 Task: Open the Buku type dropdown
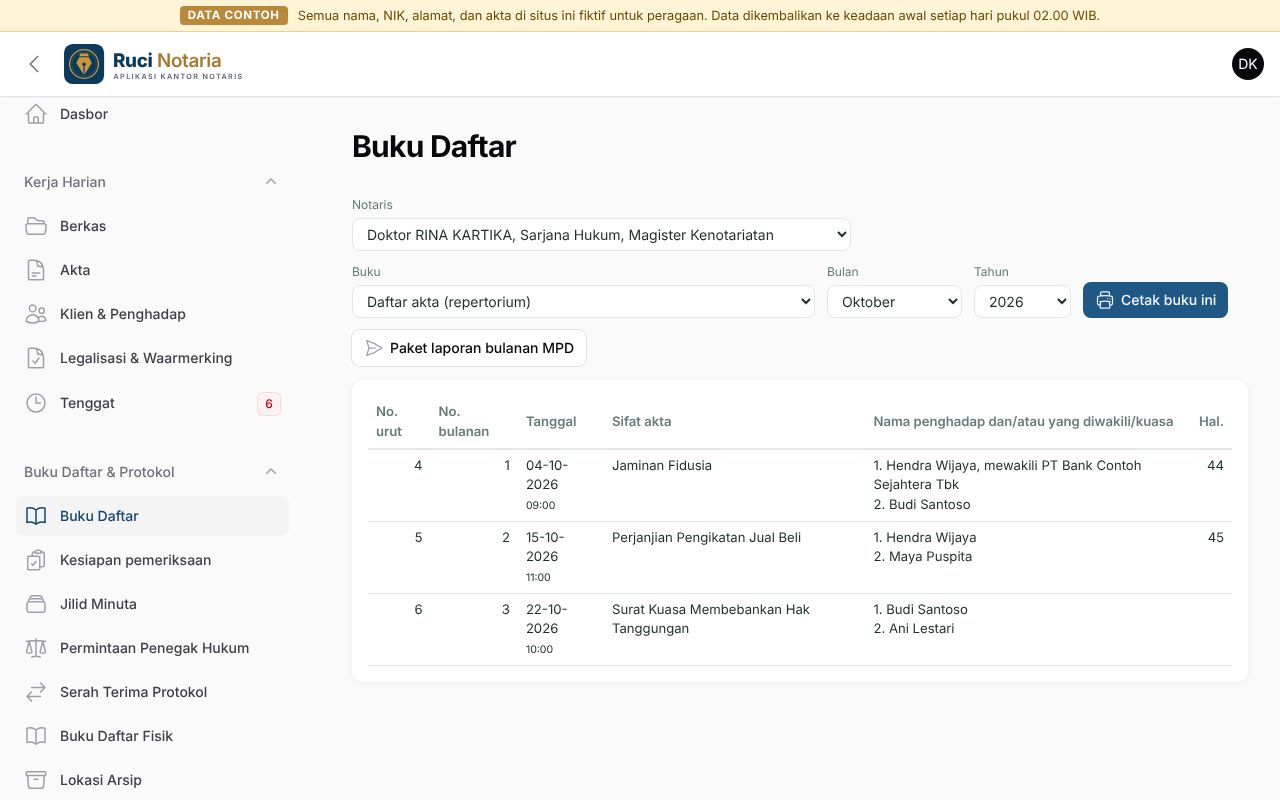tap(583, 302)
